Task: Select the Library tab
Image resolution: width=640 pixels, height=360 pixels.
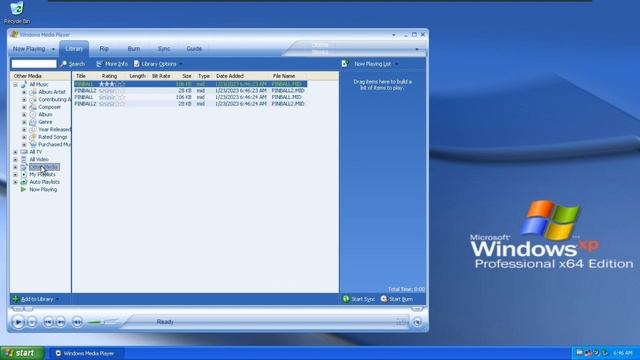Action: tap(74, 49)
